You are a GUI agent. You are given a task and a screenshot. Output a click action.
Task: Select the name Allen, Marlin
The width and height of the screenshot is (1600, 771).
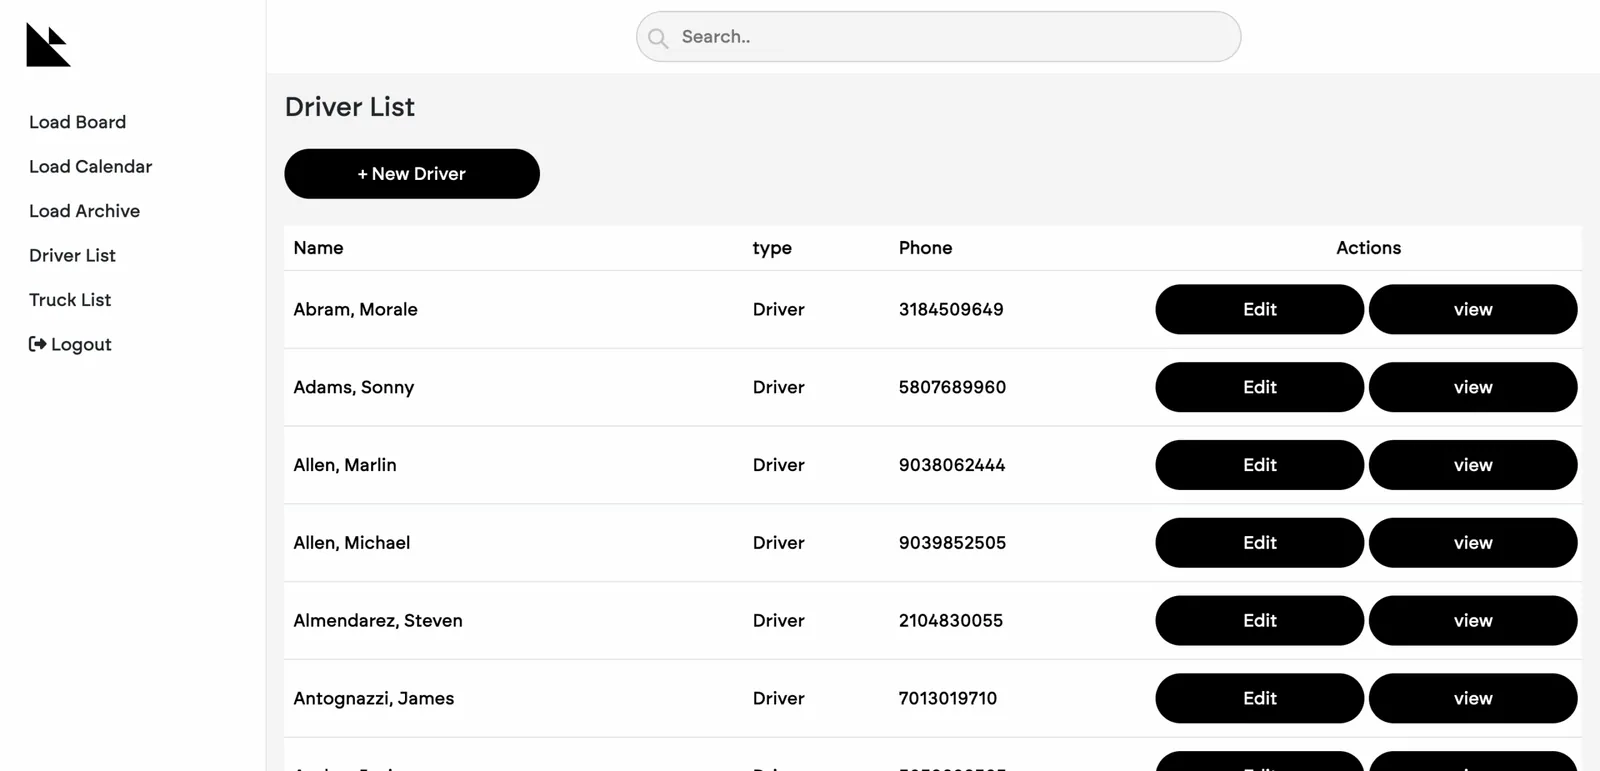344,465
